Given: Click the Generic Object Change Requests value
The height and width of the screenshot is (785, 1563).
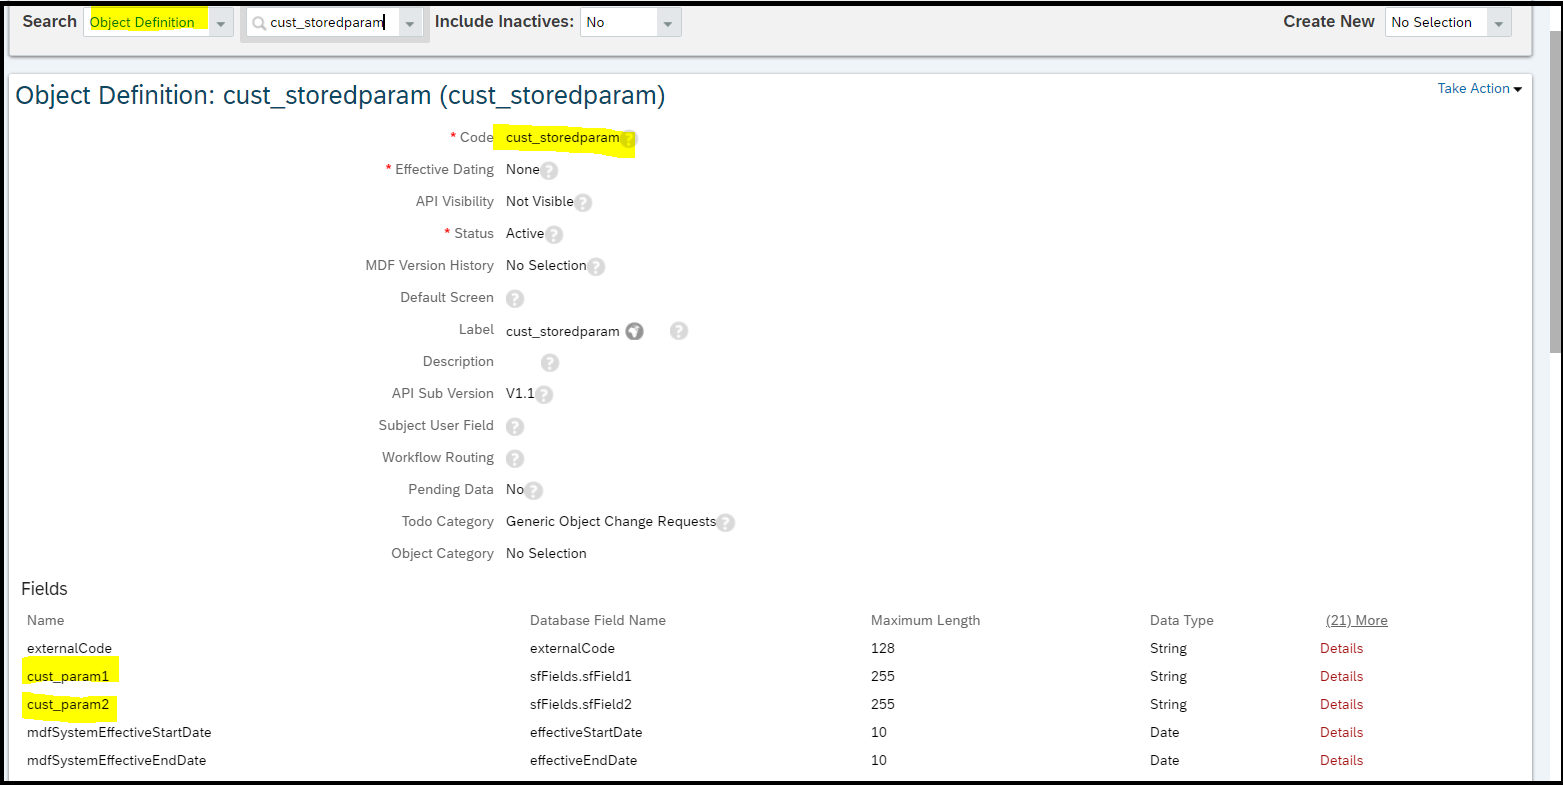Looking at the screenshot, I should [x=611, y=521].
